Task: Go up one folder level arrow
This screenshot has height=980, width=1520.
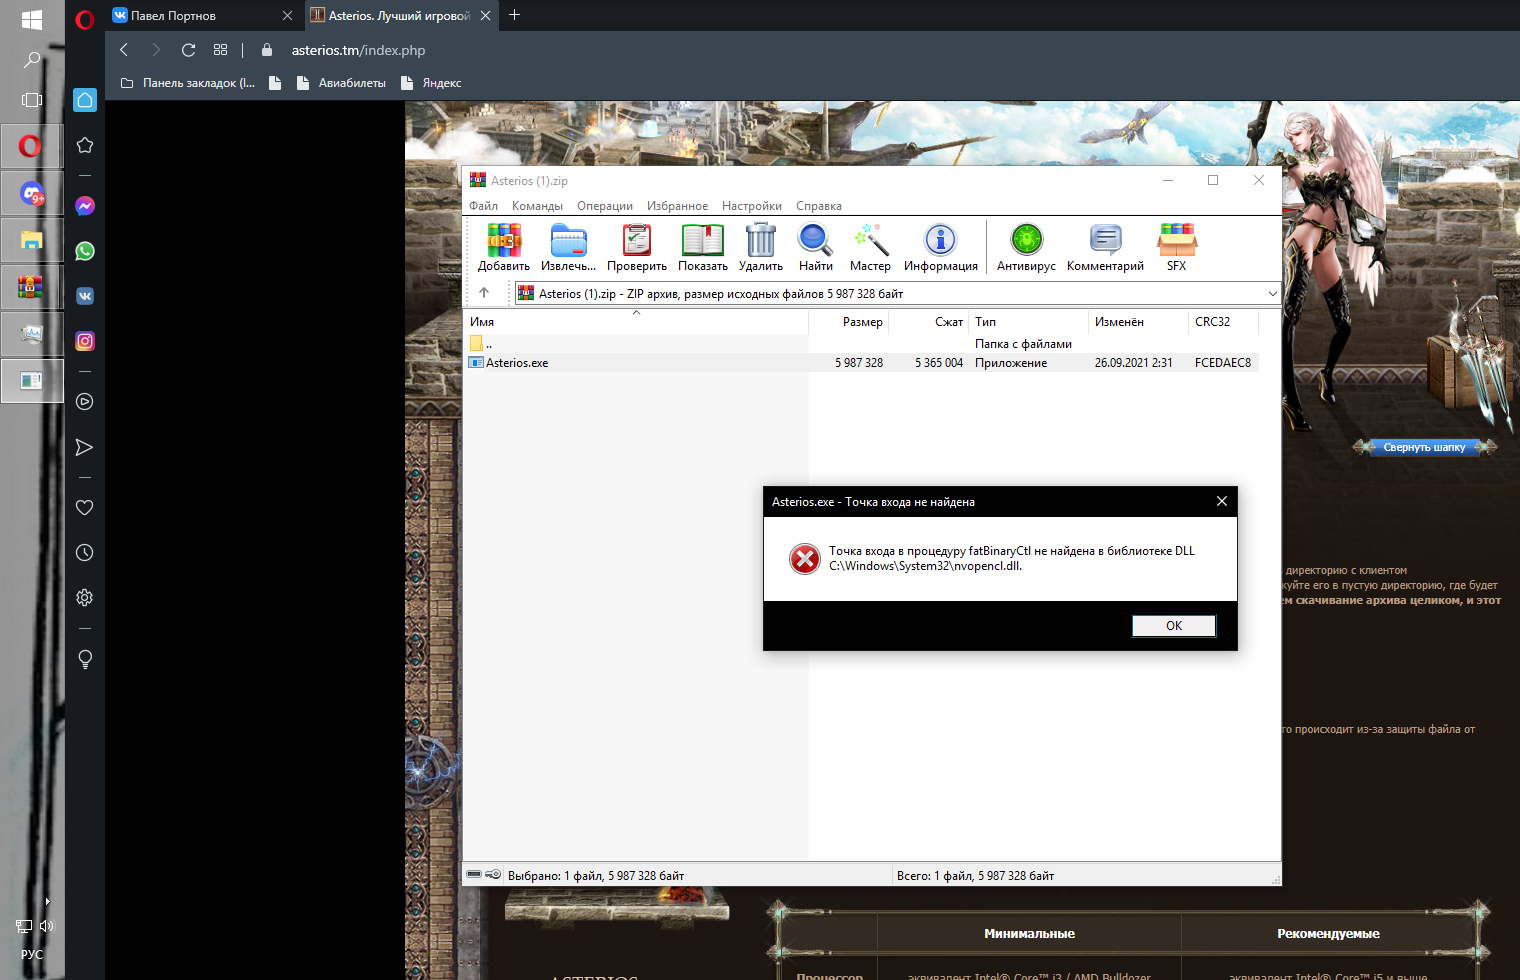Action: click(x=484, y=293)
